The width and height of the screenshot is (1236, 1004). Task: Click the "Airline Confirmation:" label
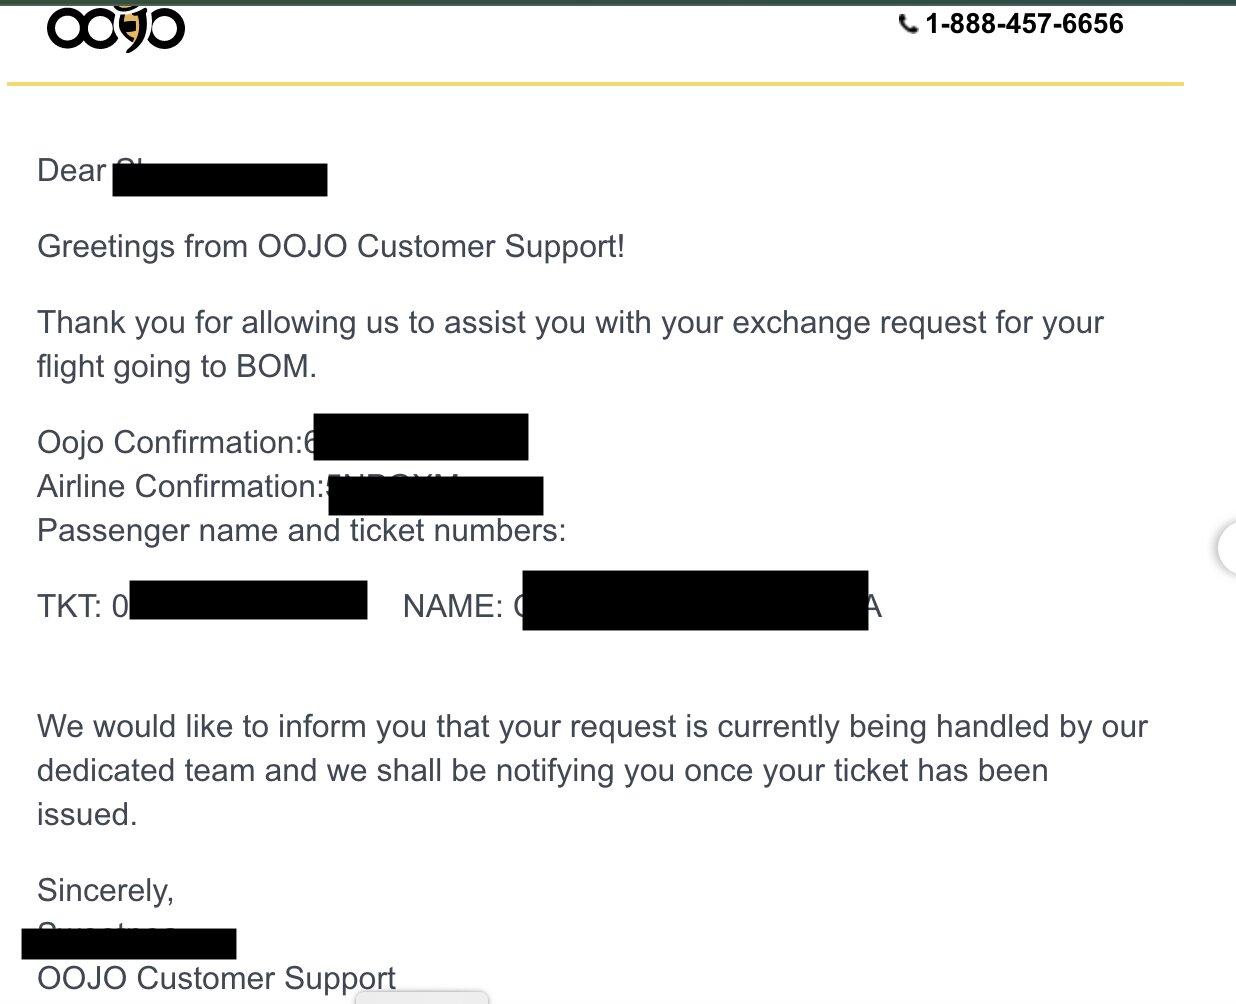[180, 486]
